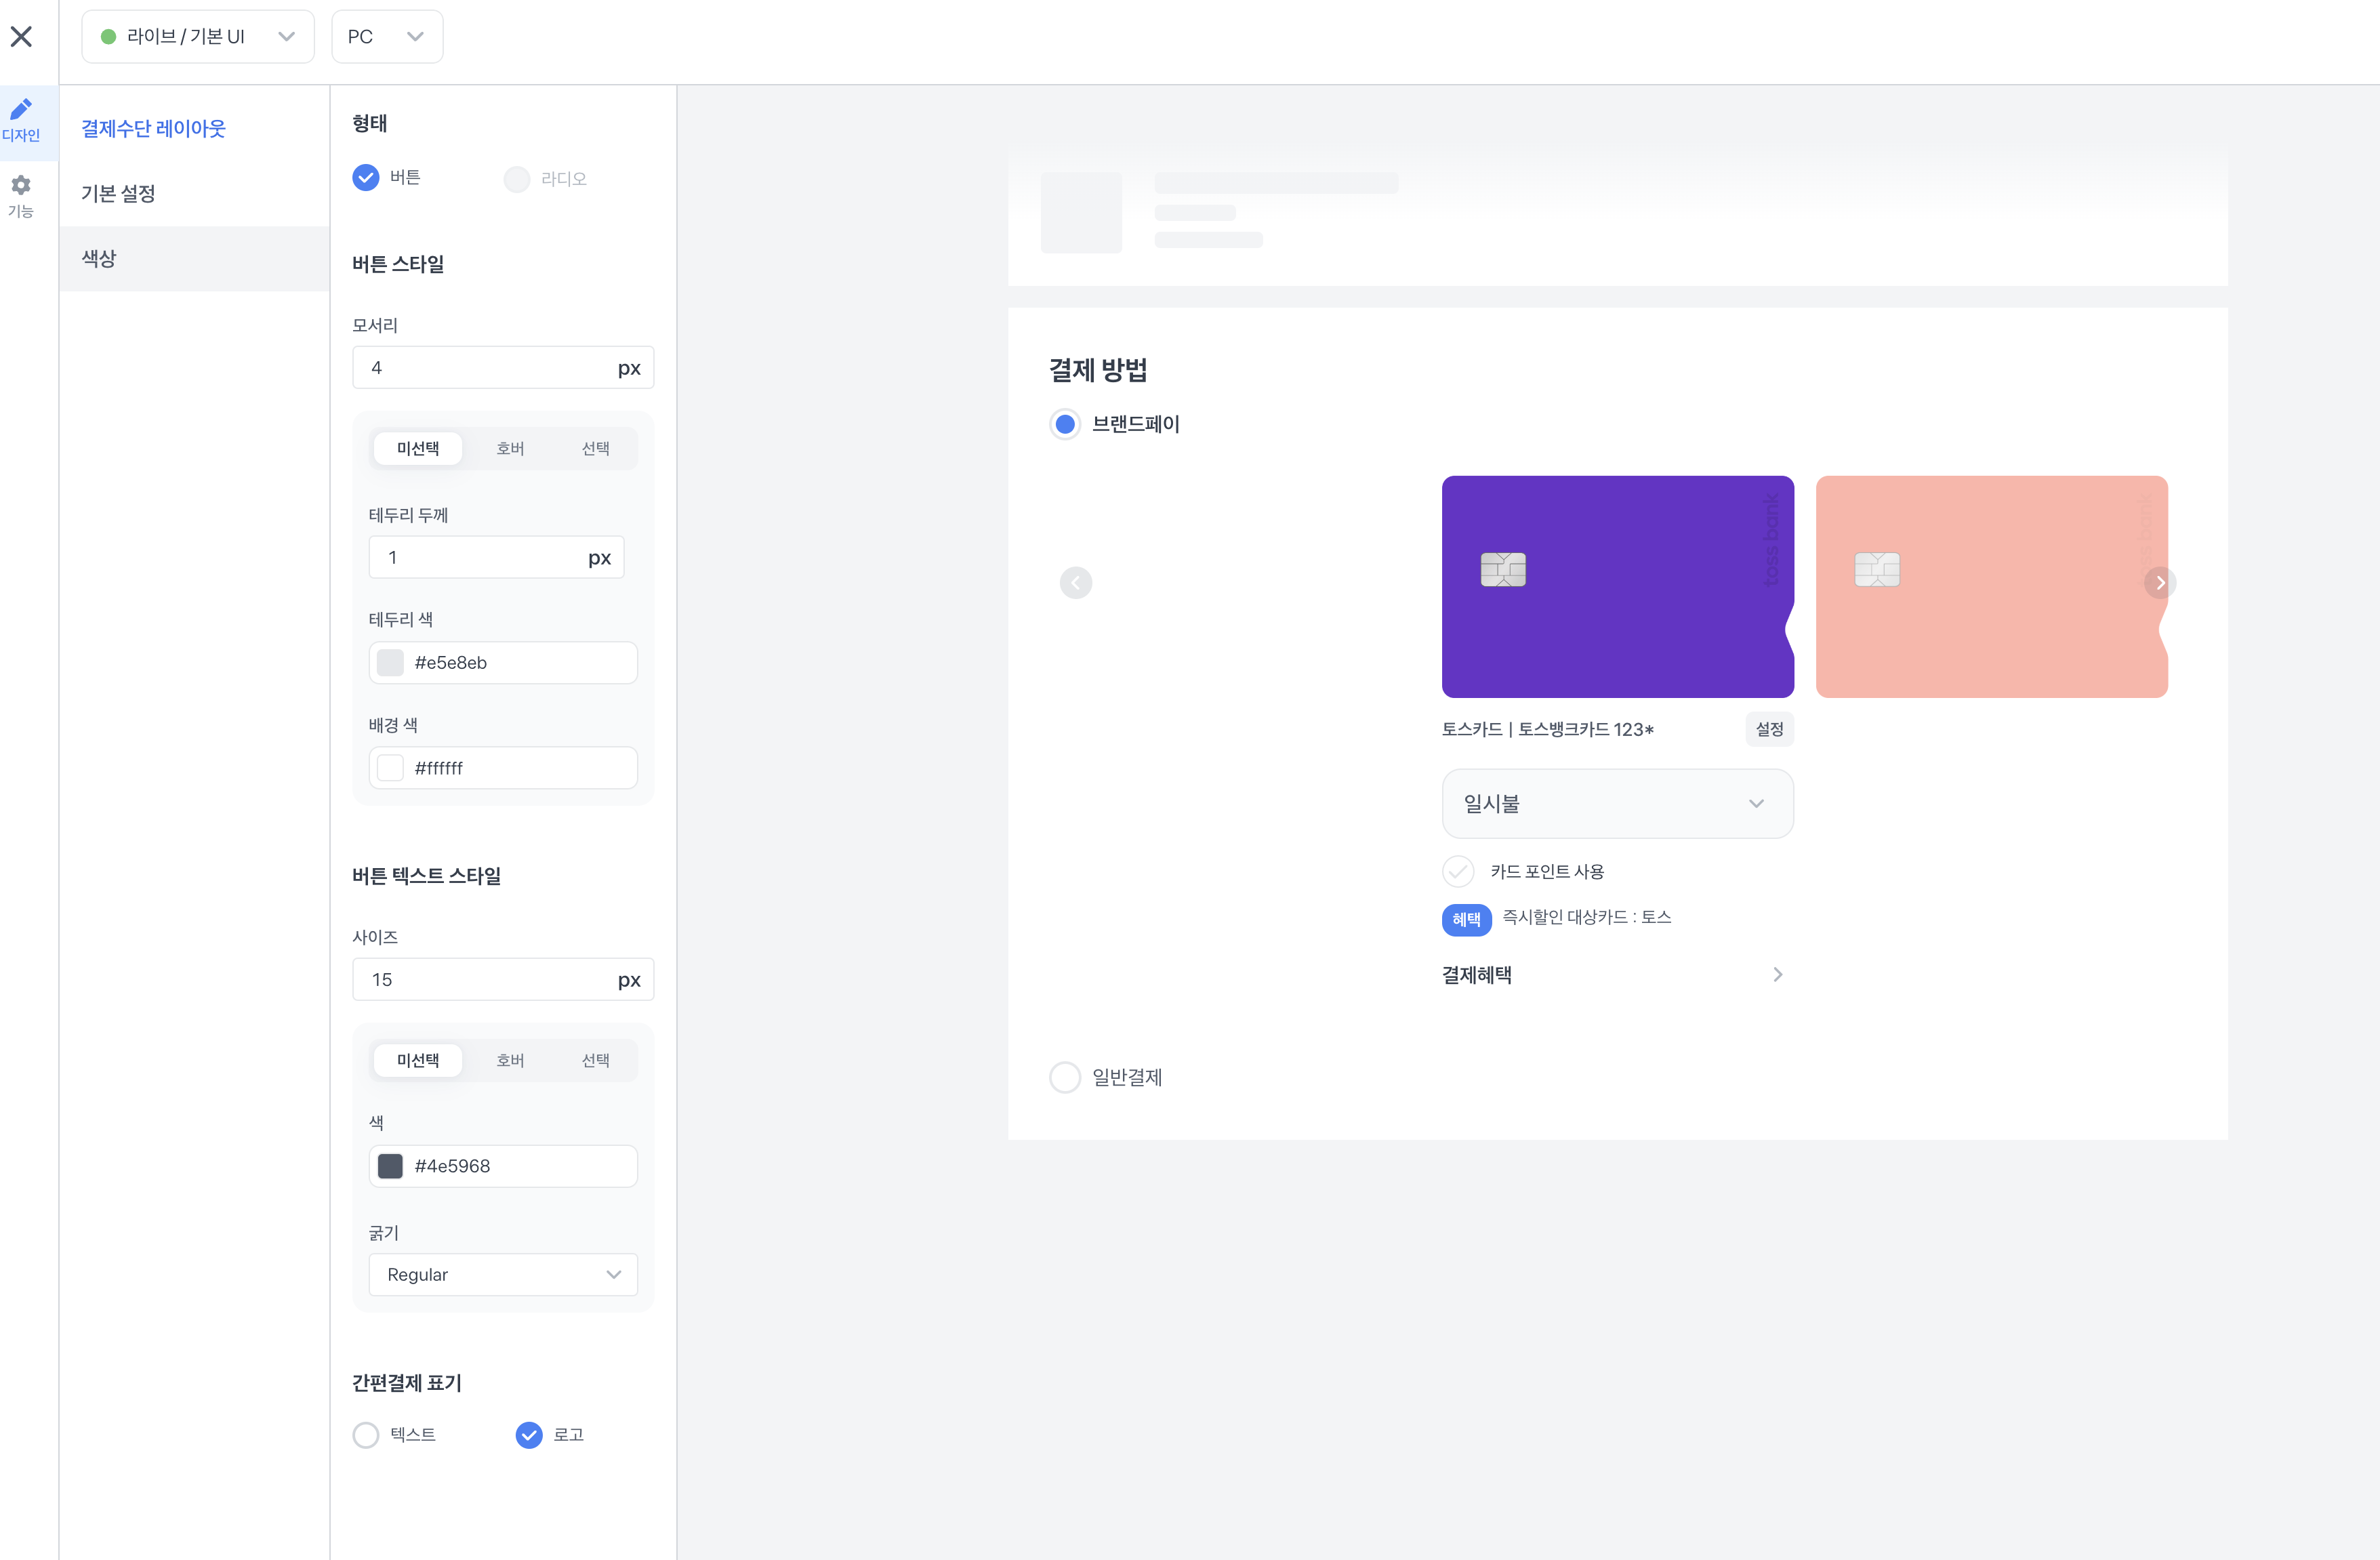Choose 텍스트 for 간편결제 표기
Image resolution: width=2380 pixels, height=1560 pixels.
(x=366, y=1435)
